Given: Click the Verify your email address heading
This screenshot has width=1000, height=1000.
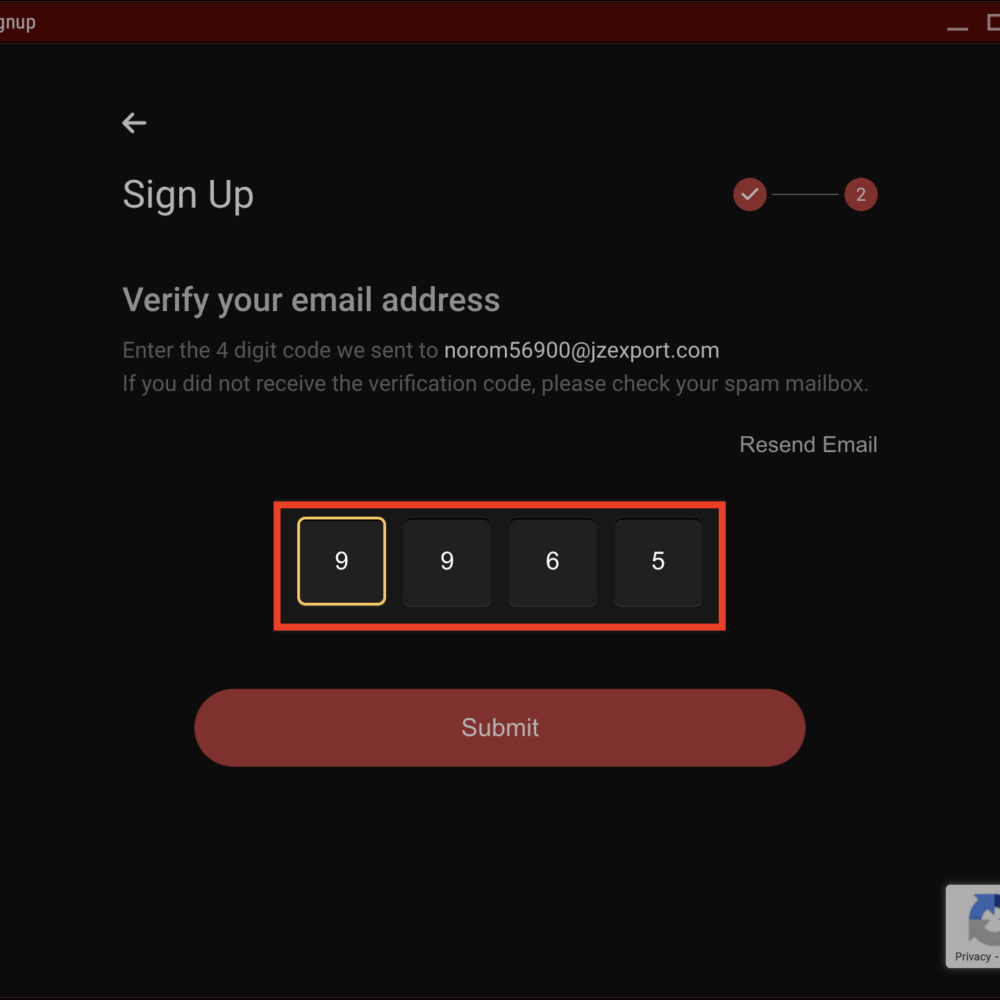Looking at the screenshot, I should click(311, 300).
